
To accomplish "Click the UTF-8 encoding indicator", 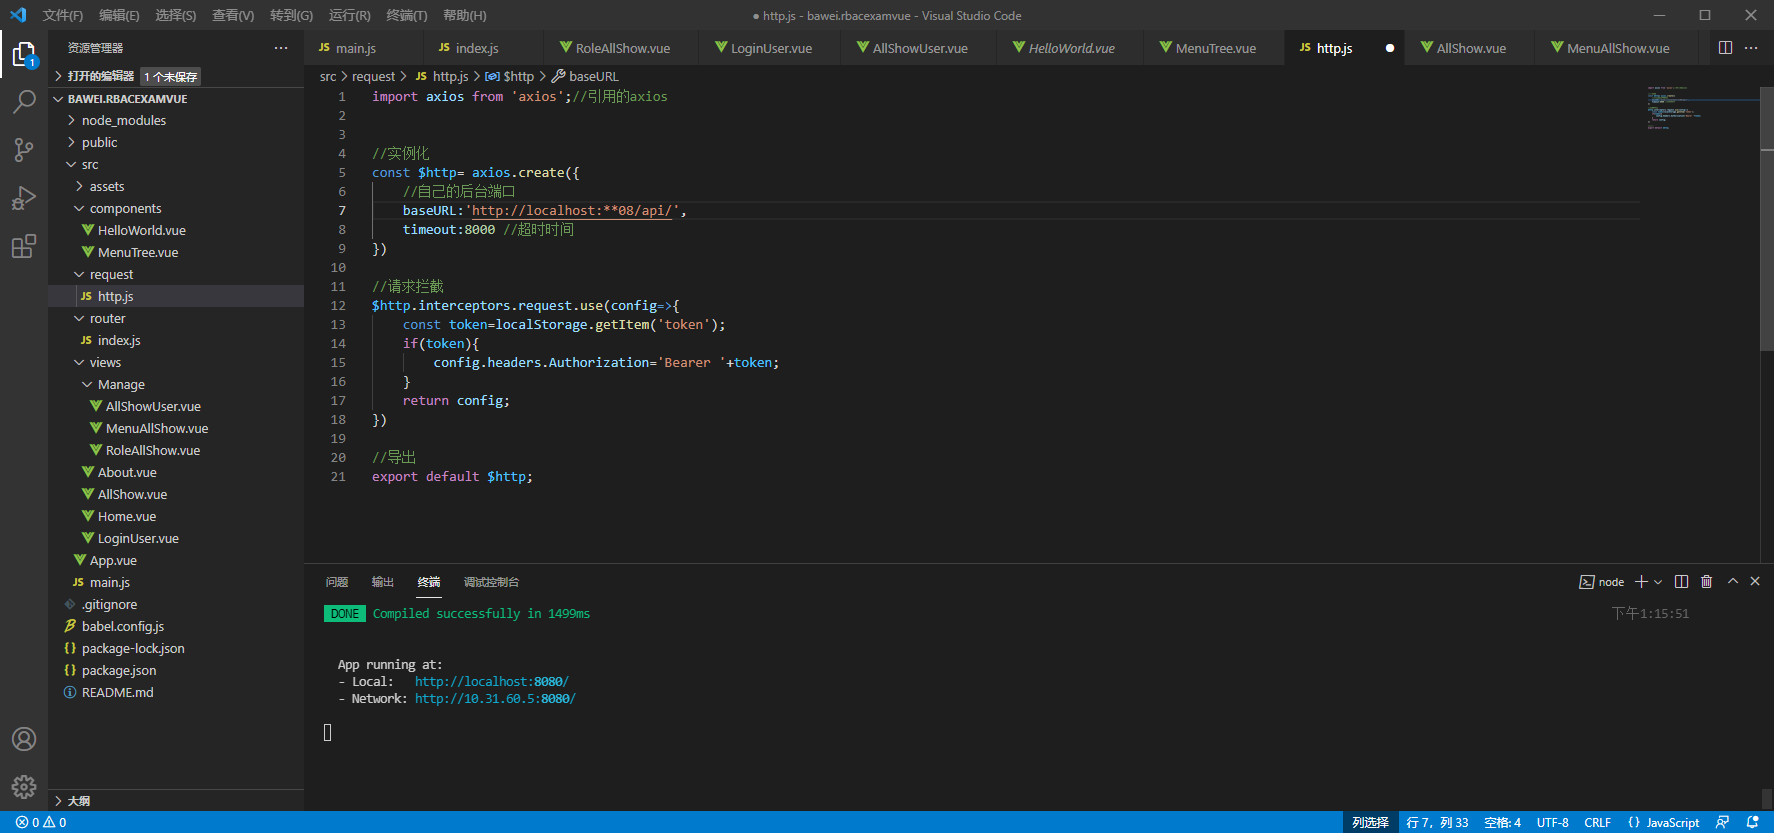I will pyautogui.click(x=1552, y=822).
